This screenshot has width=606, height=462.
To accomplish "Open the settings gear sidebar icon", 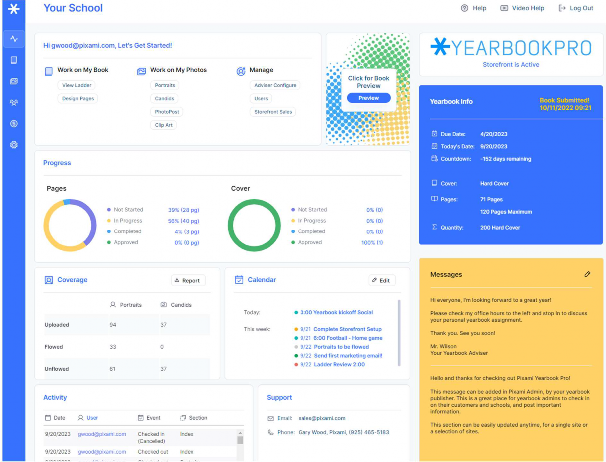I will tap(14, 145).
